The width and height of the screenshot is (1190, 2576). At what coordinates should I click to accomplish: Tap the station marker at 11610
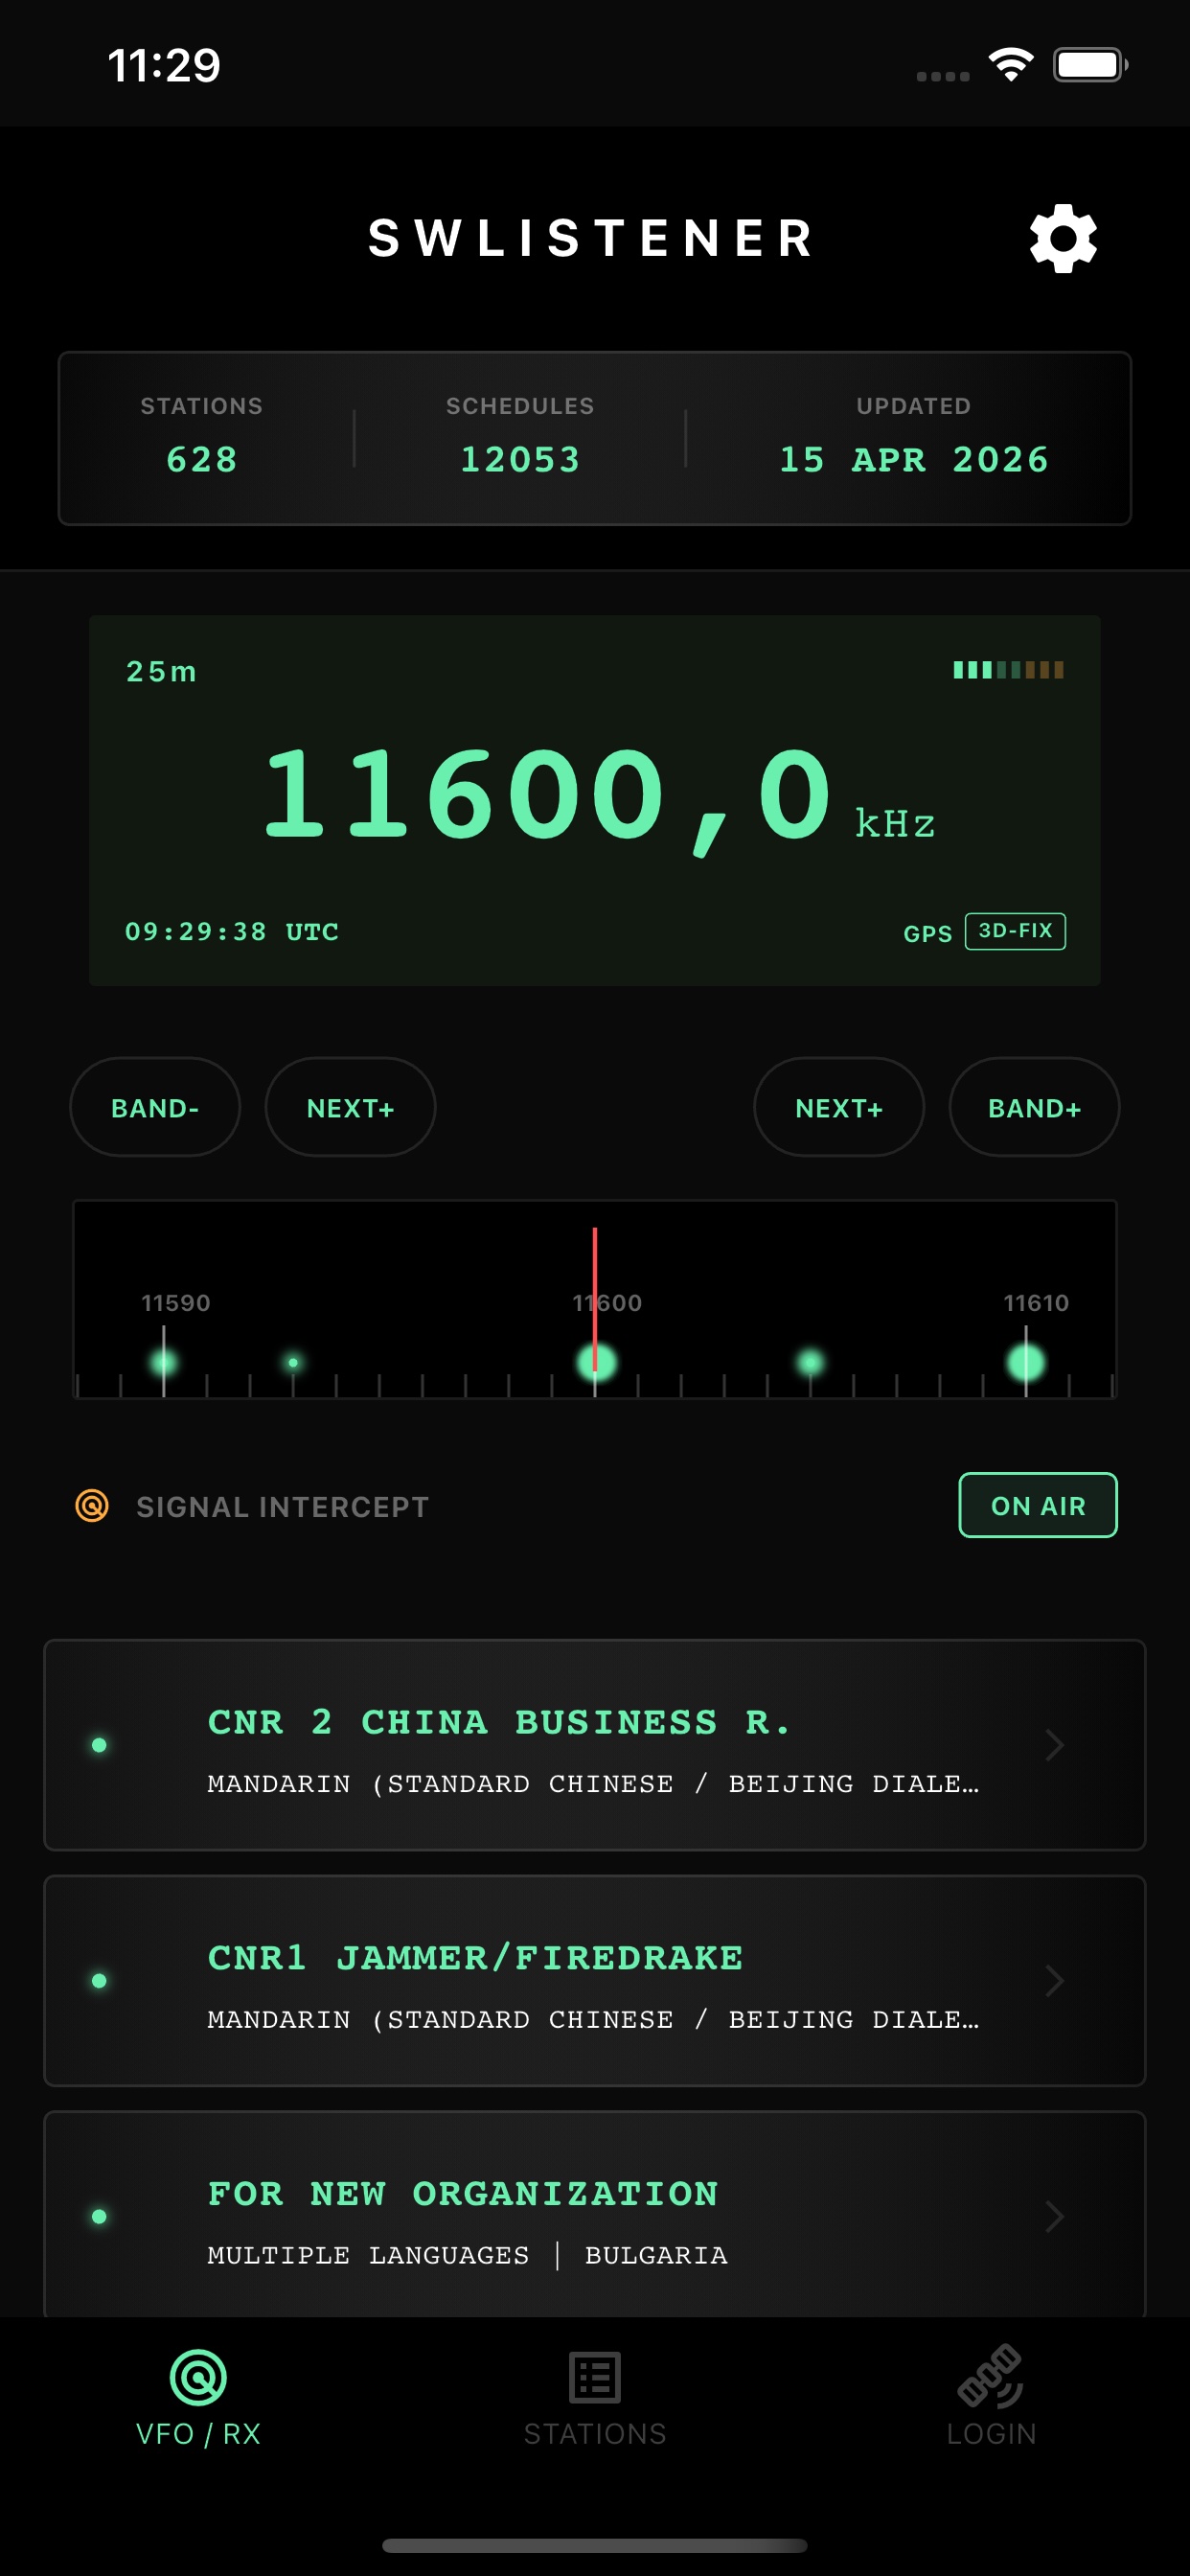point(1026,1362)
